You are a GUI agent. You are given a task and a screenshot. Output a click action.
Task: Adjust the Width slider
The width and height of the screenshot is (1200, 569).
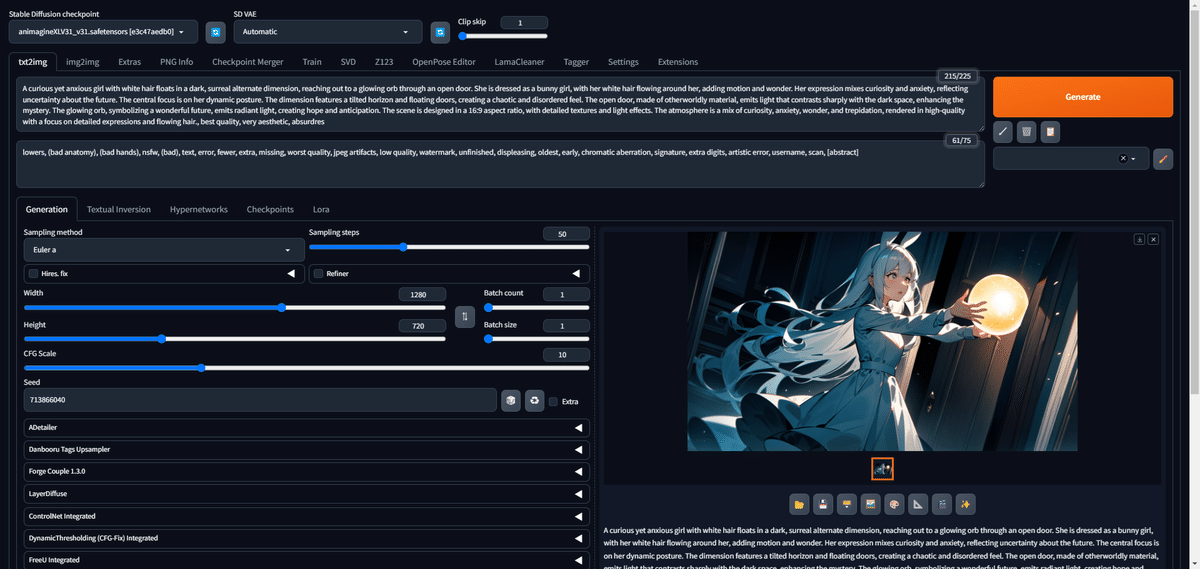pos(235,308)
